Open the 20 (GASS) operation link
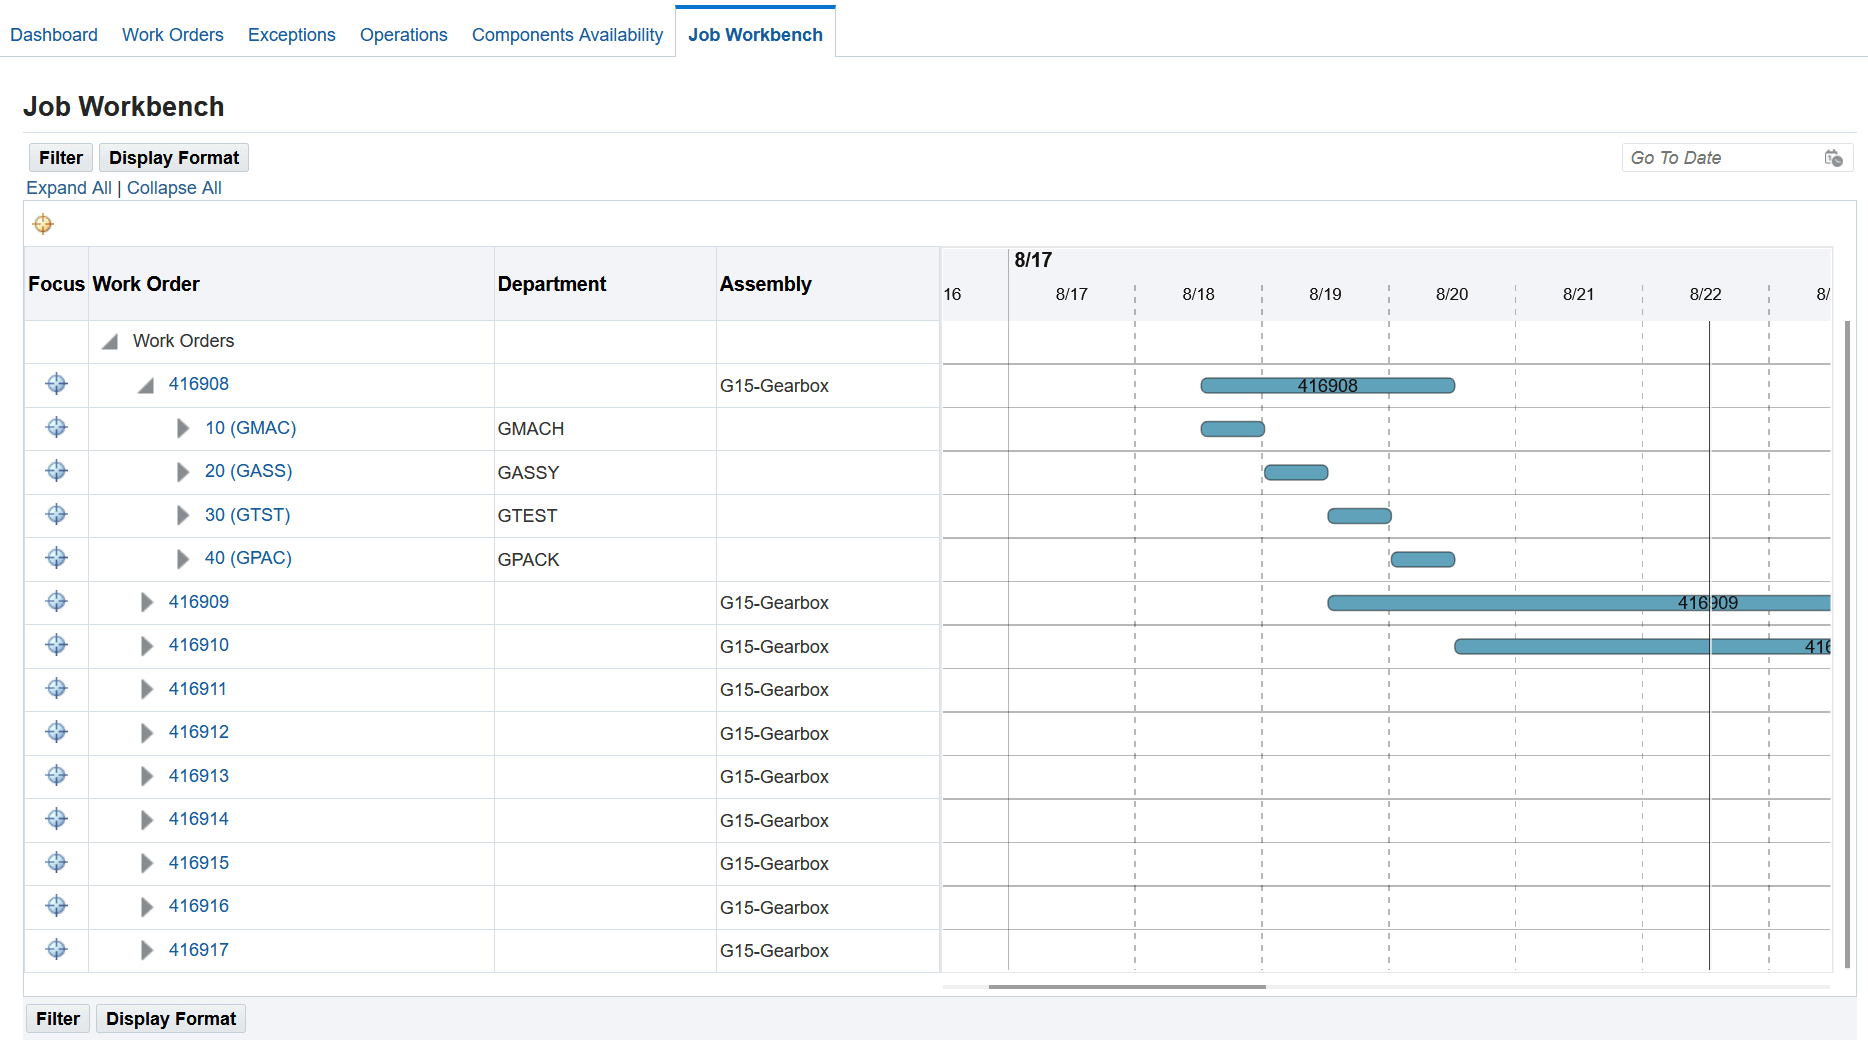1868x1049 pixels. coord(249,471)
